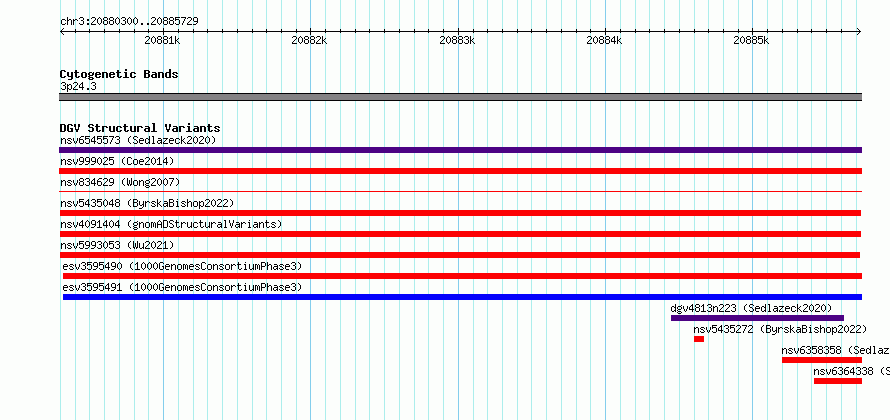This screenshot has width=890, height=420.
Task: Click the 3p24.3 band label
Action: point(78,87)
